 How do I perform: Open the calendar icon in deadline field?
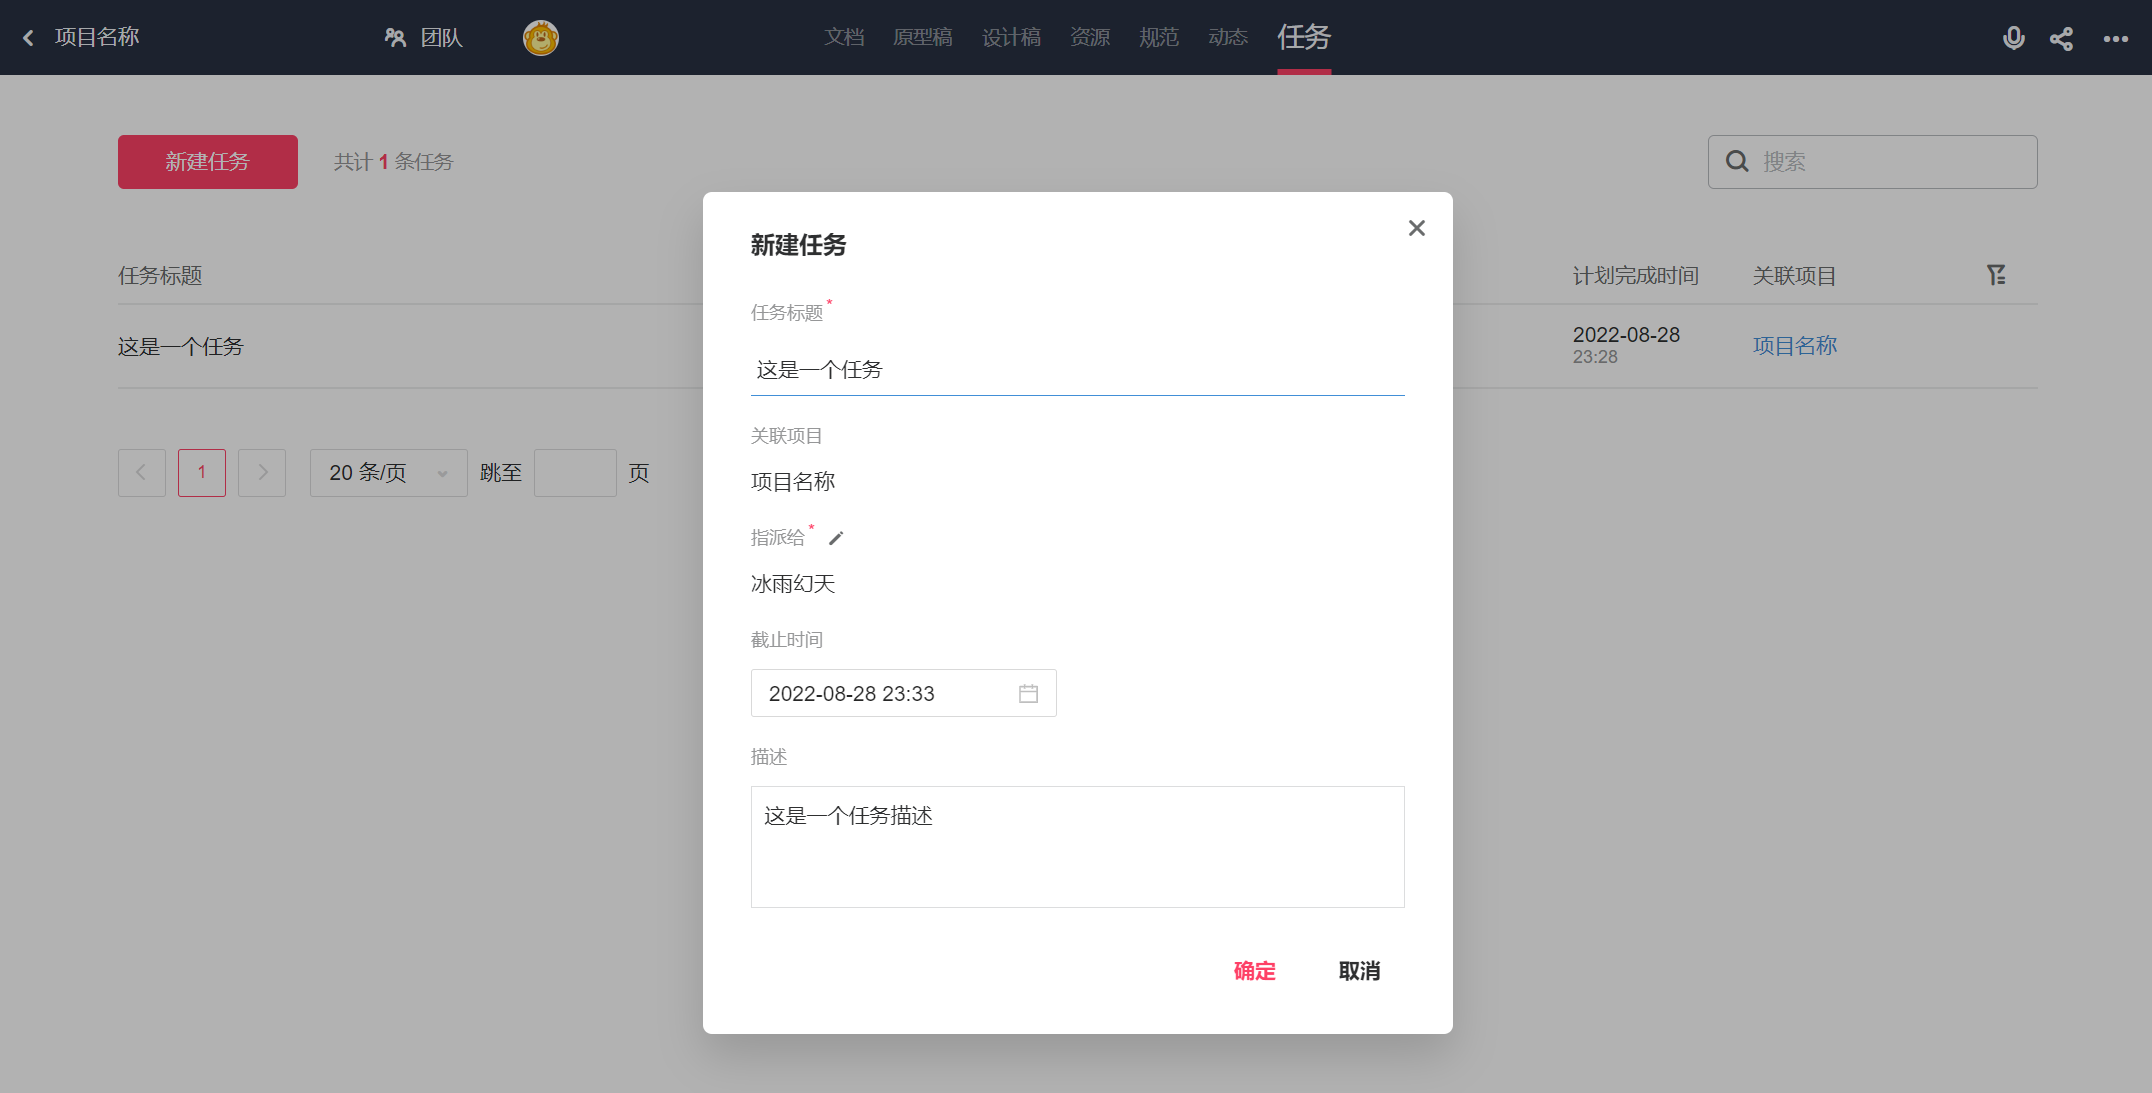click(x=1028, y=694)
